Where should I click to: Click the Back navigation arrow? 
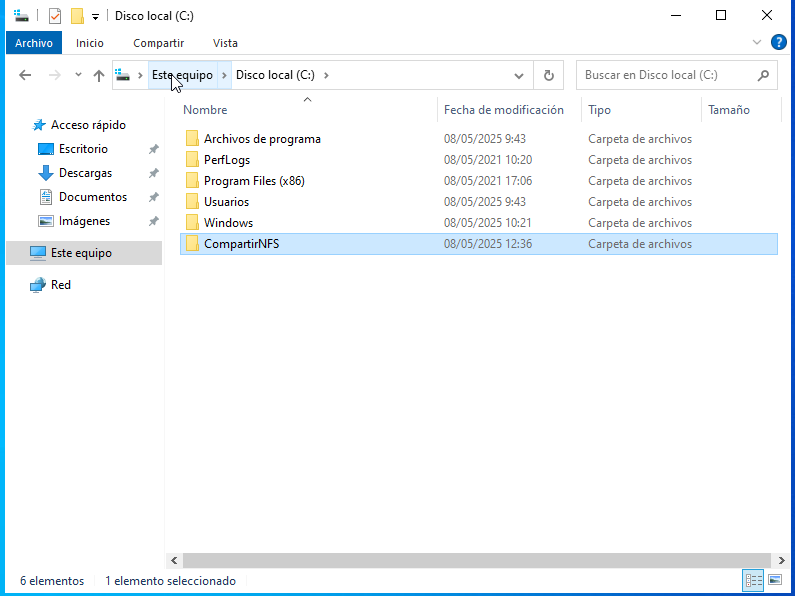[x=25, y=75]
